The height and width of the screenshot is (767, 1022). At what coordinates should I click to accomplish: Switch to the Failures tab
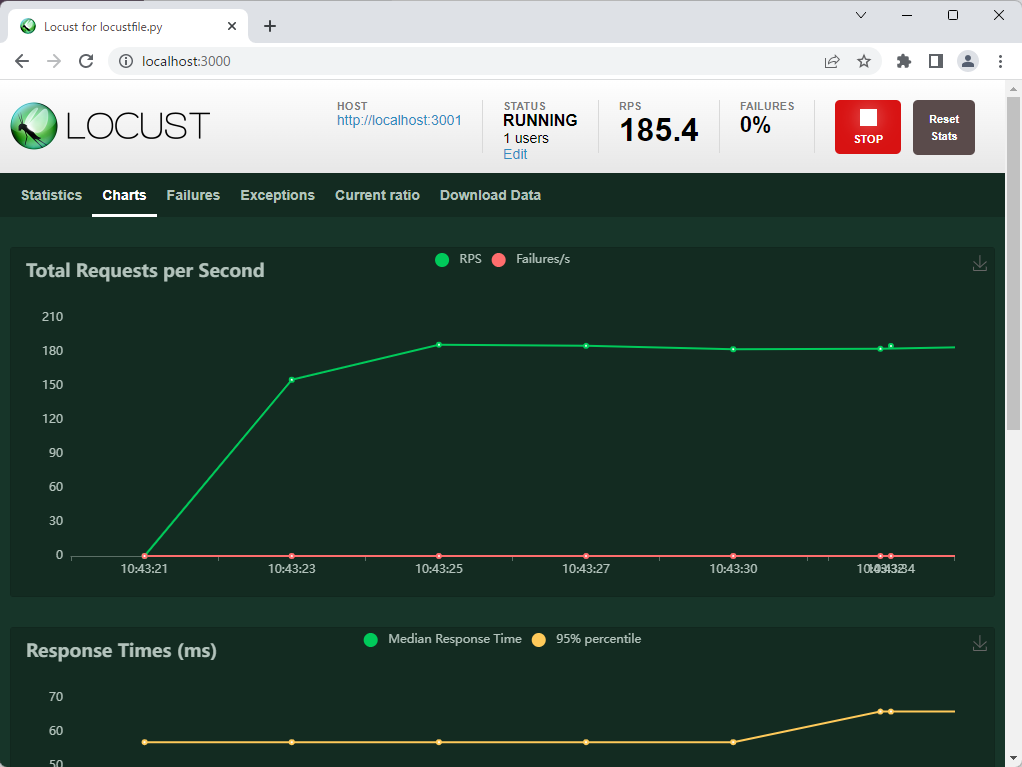click(192, 195)
